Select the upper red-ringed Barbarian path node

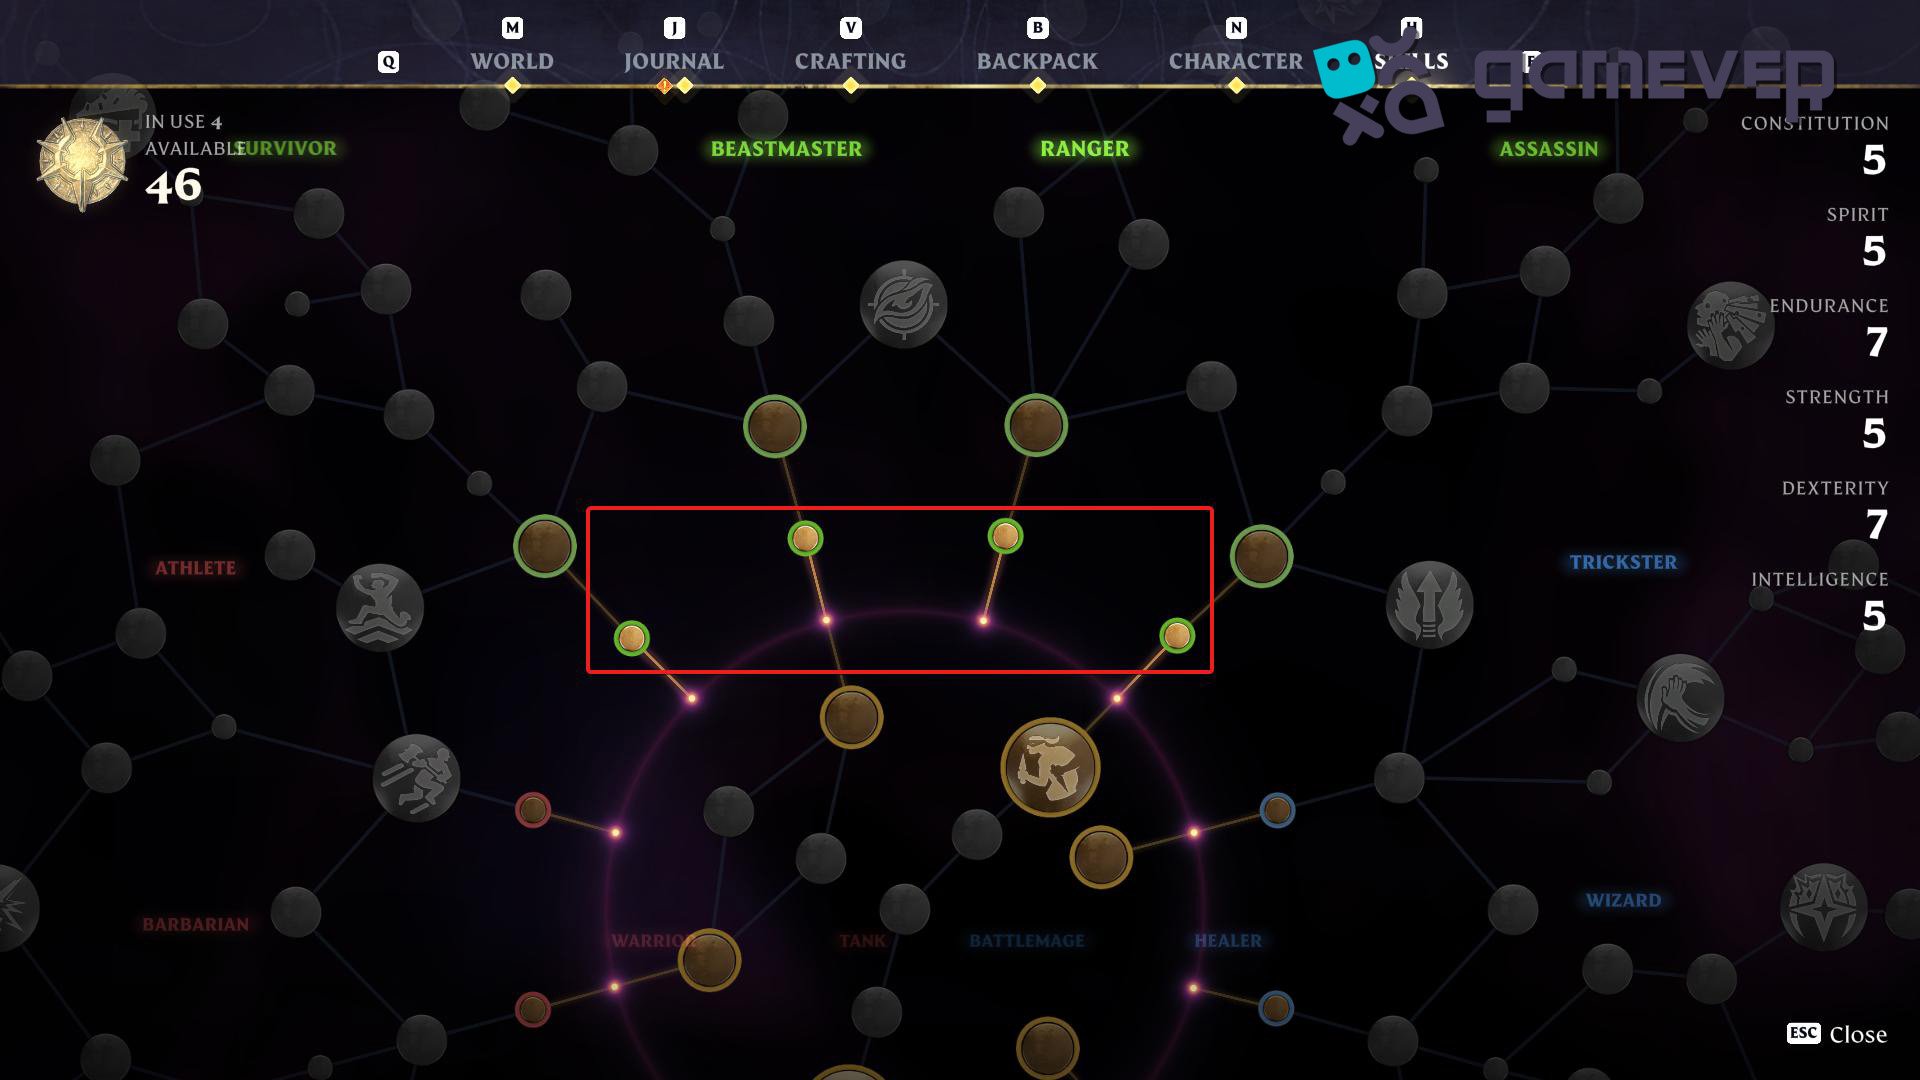(533, 810)
